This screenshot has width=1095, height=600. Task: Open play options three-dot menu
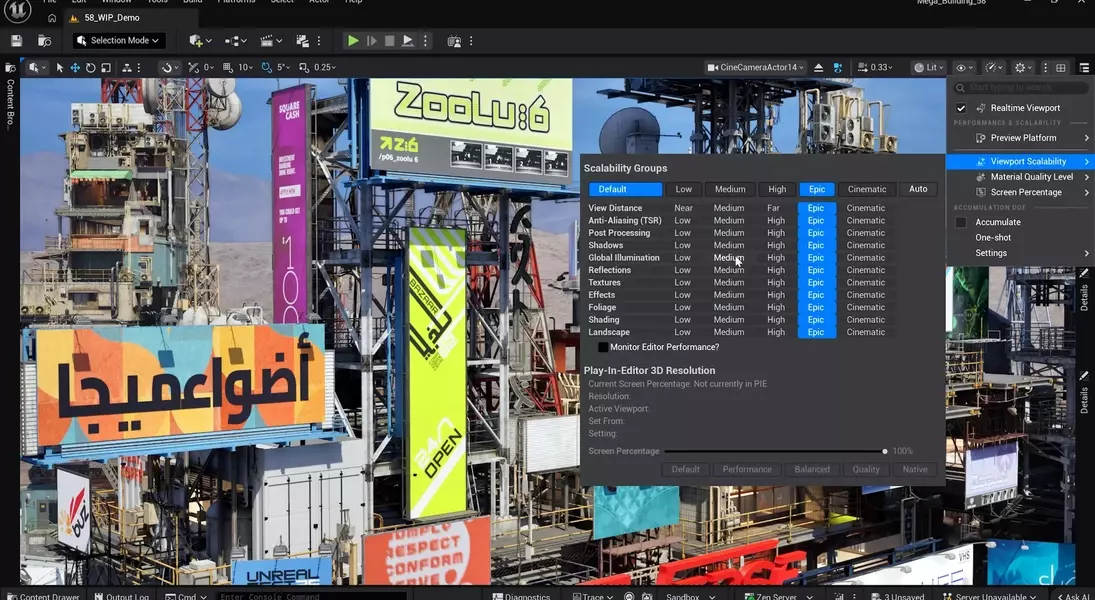[425, 41]
